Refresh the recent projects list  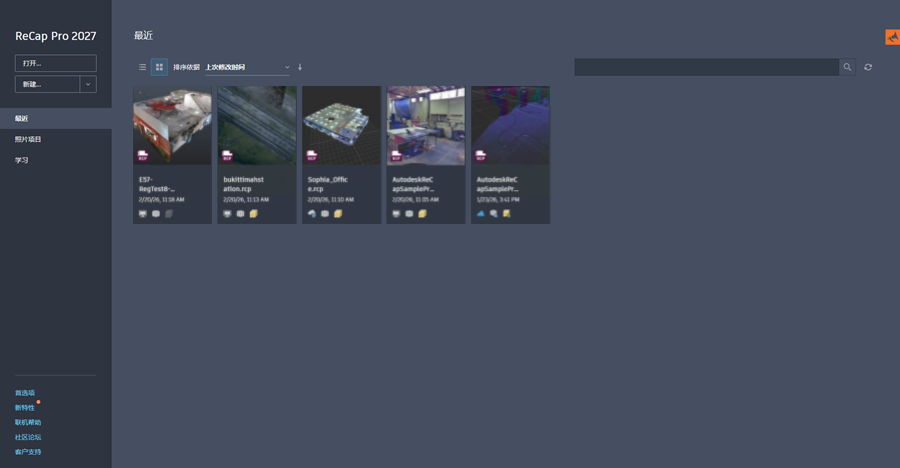[x=868, y=67]
